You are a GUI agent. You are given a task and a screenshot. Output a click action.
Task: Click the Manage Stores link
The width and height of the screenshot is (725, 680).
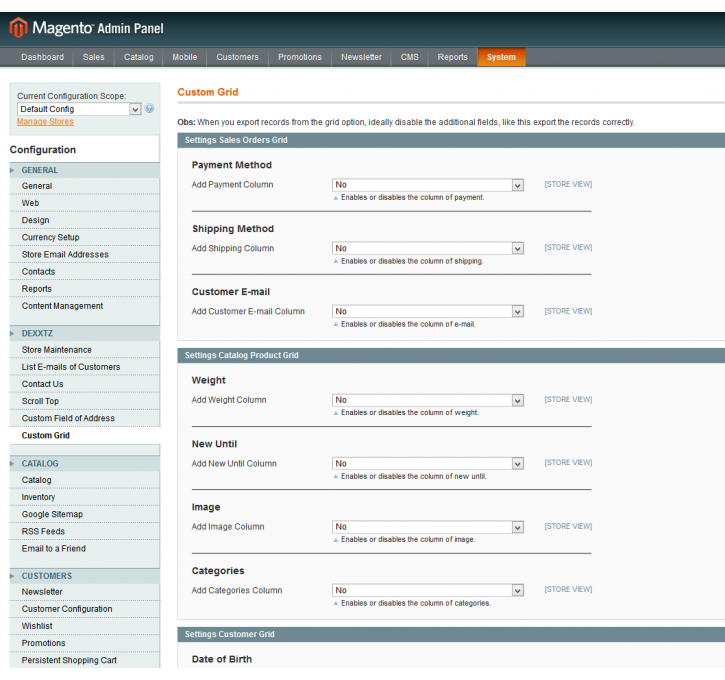45,122
